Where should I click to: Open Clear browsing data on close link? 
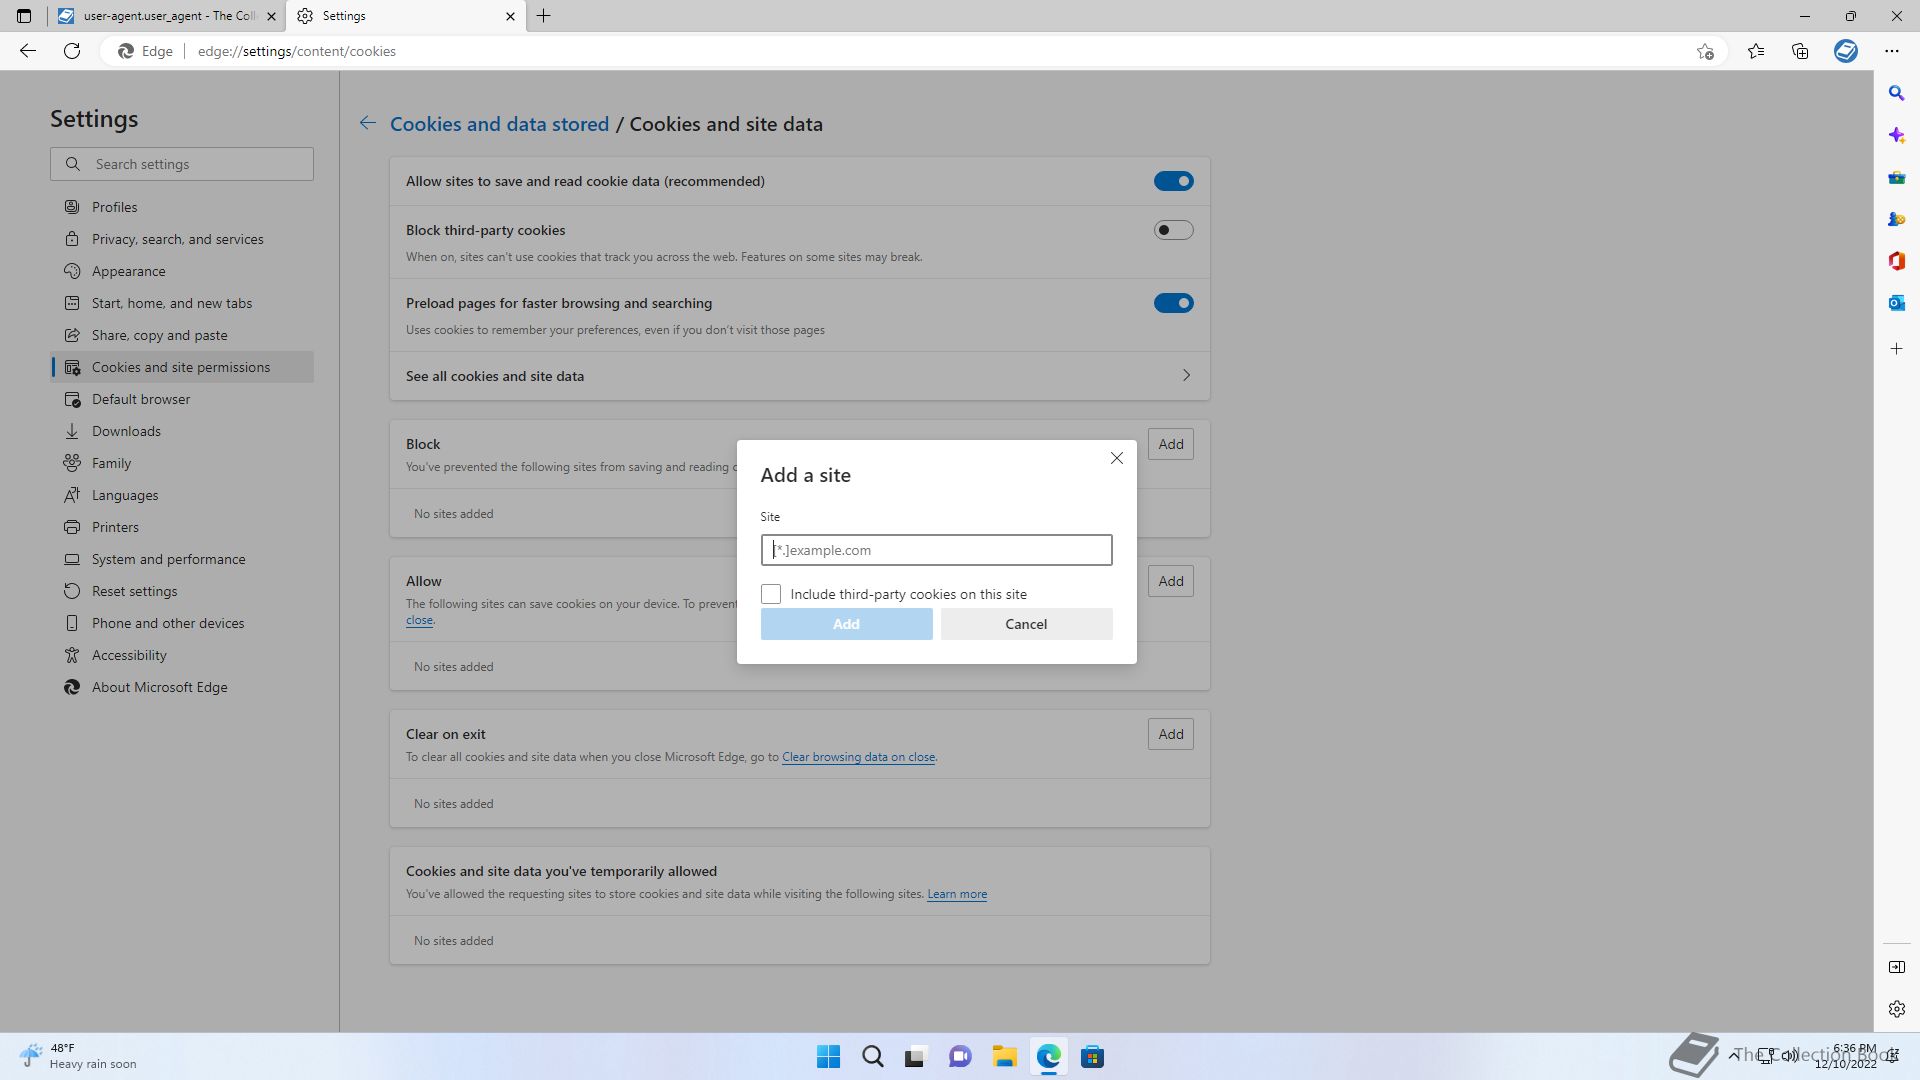[x=858, y=757]
